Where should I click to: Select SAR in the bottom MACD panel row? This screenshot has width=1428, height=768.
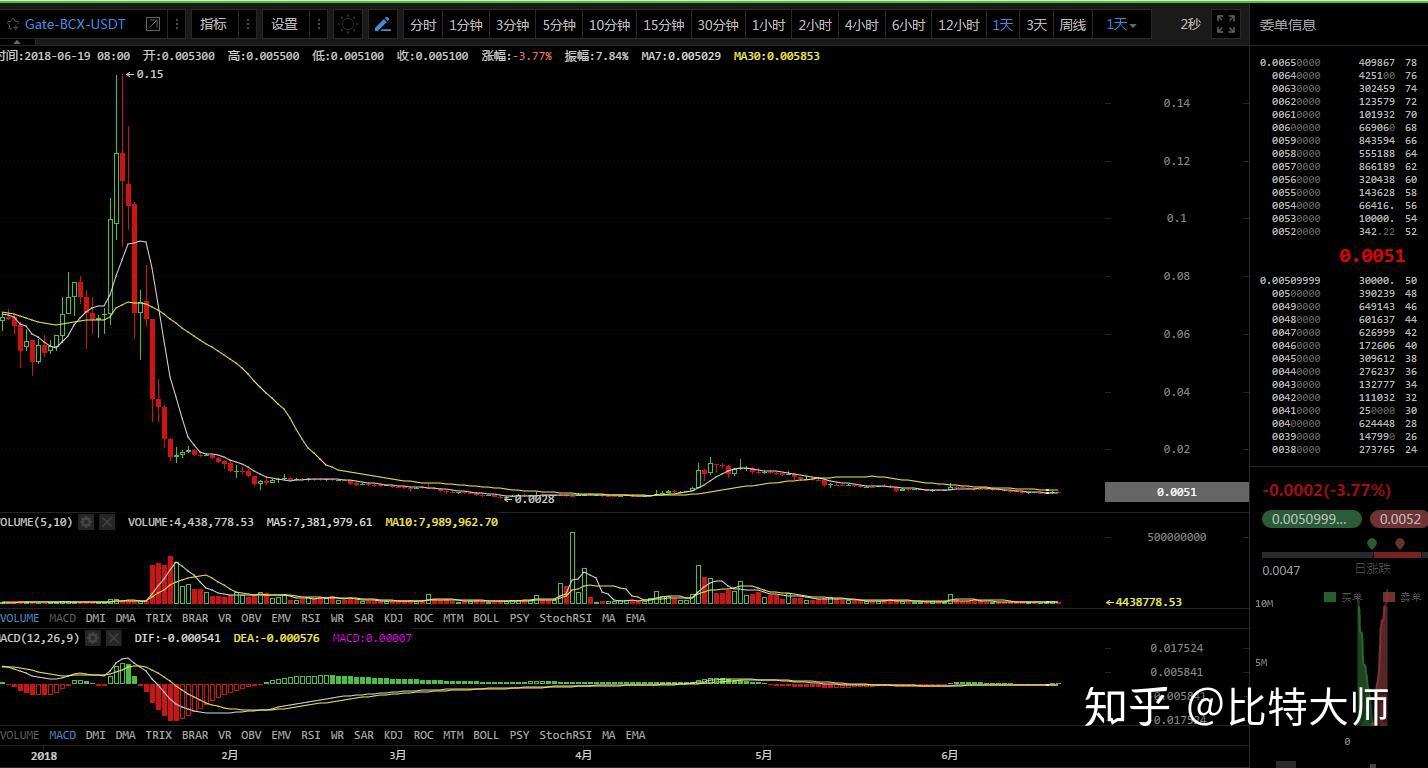pyautogui.click(x=364, y=735)
